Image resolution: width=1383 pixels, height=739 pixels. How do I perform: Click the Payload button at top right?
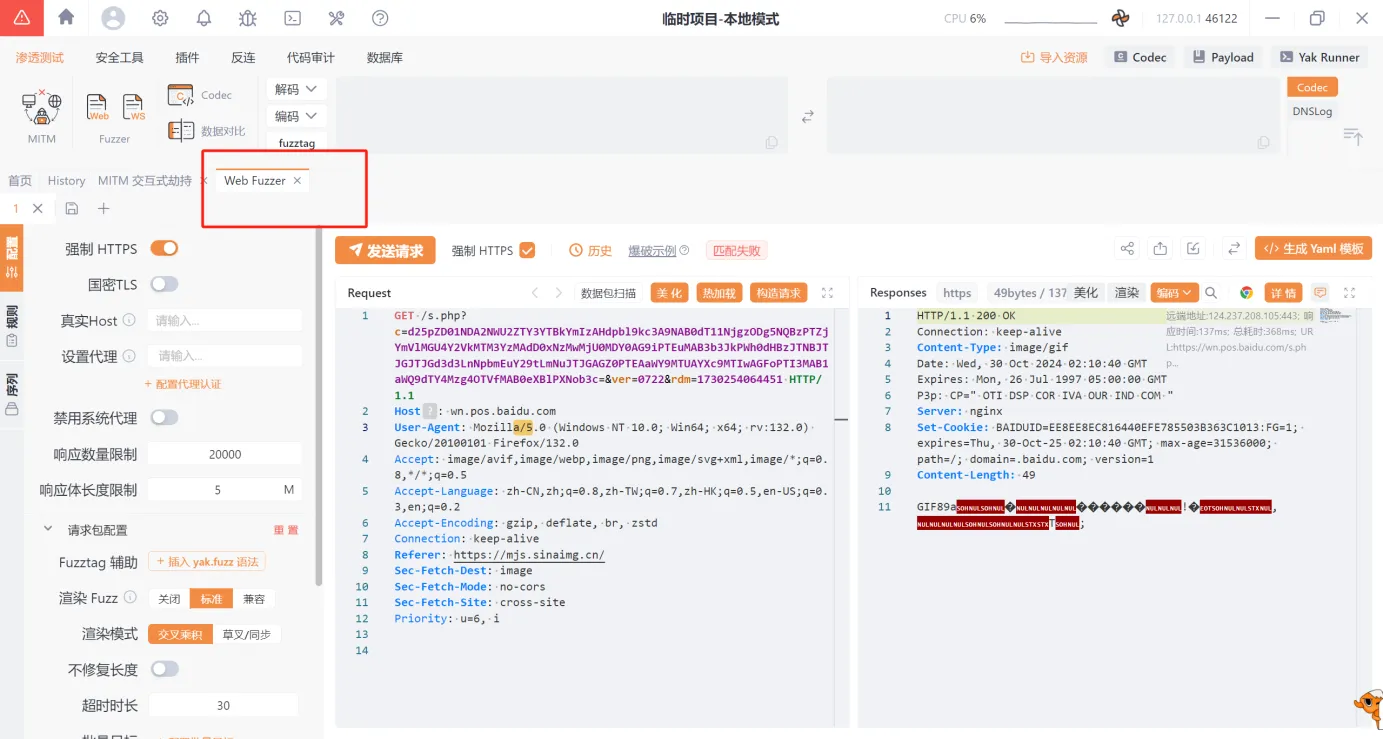[x=1222, y=57]
